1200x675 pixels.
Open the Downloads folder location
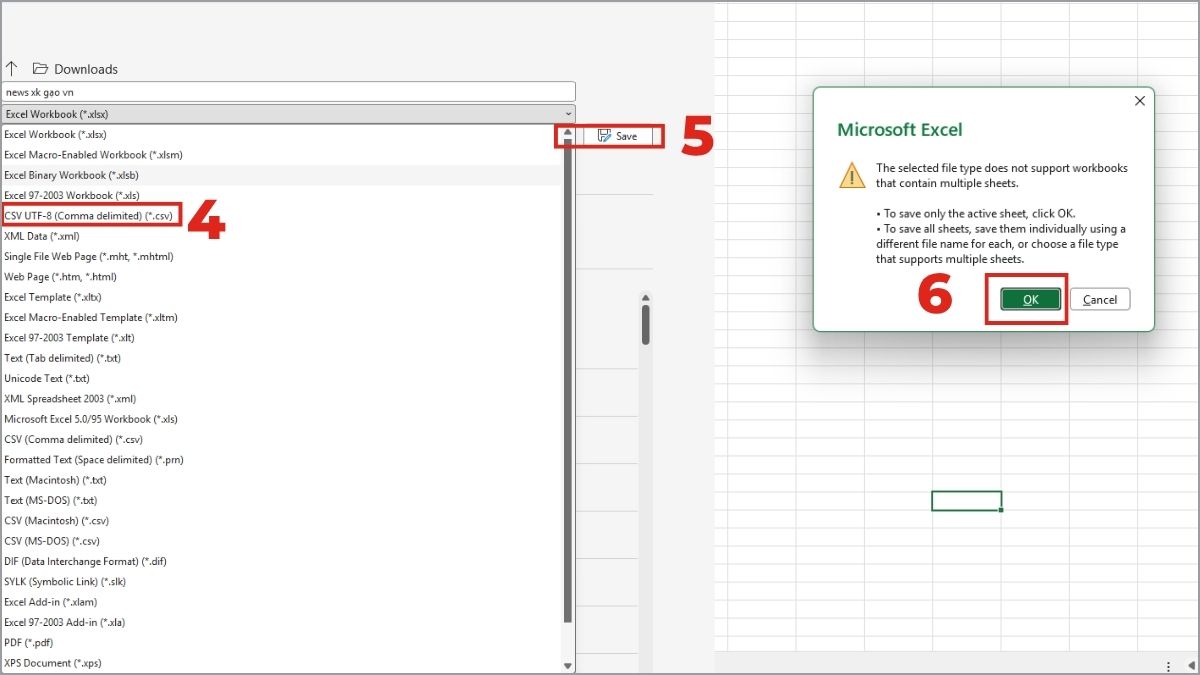coord(75,69)
